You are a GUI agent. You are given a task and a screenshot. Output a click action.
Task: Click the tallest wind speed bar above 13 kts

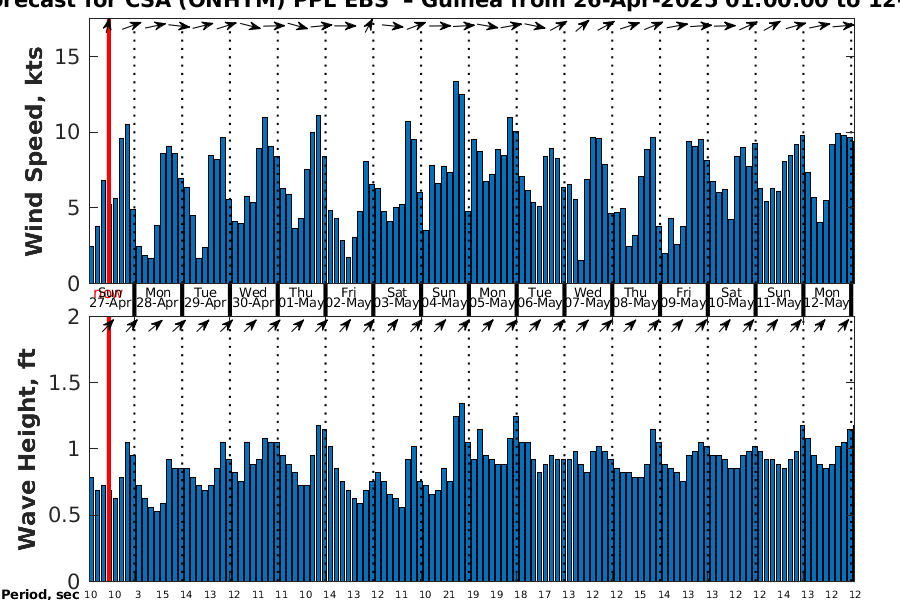[x=456, y=182]
